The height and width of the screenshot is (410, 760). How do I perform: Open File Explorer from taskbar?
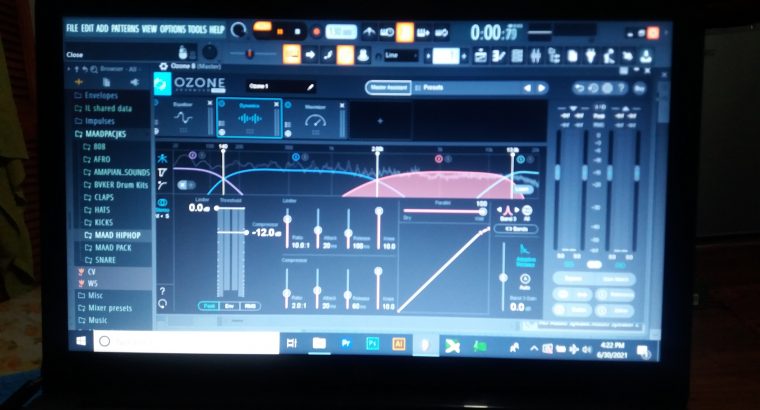[x=319, y=344]
